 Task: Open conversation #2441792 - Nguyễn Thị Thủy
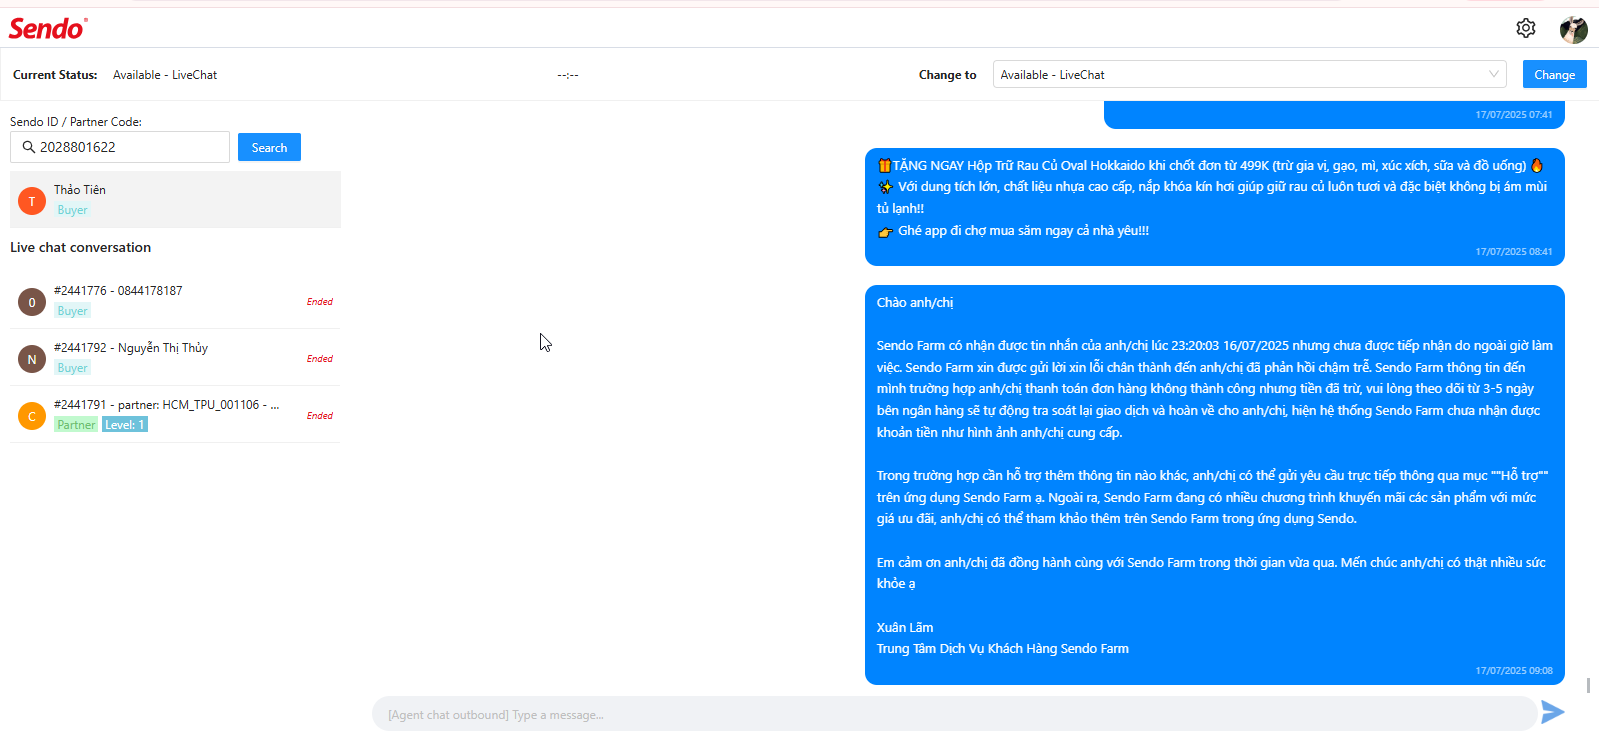[x=175, y=357]
